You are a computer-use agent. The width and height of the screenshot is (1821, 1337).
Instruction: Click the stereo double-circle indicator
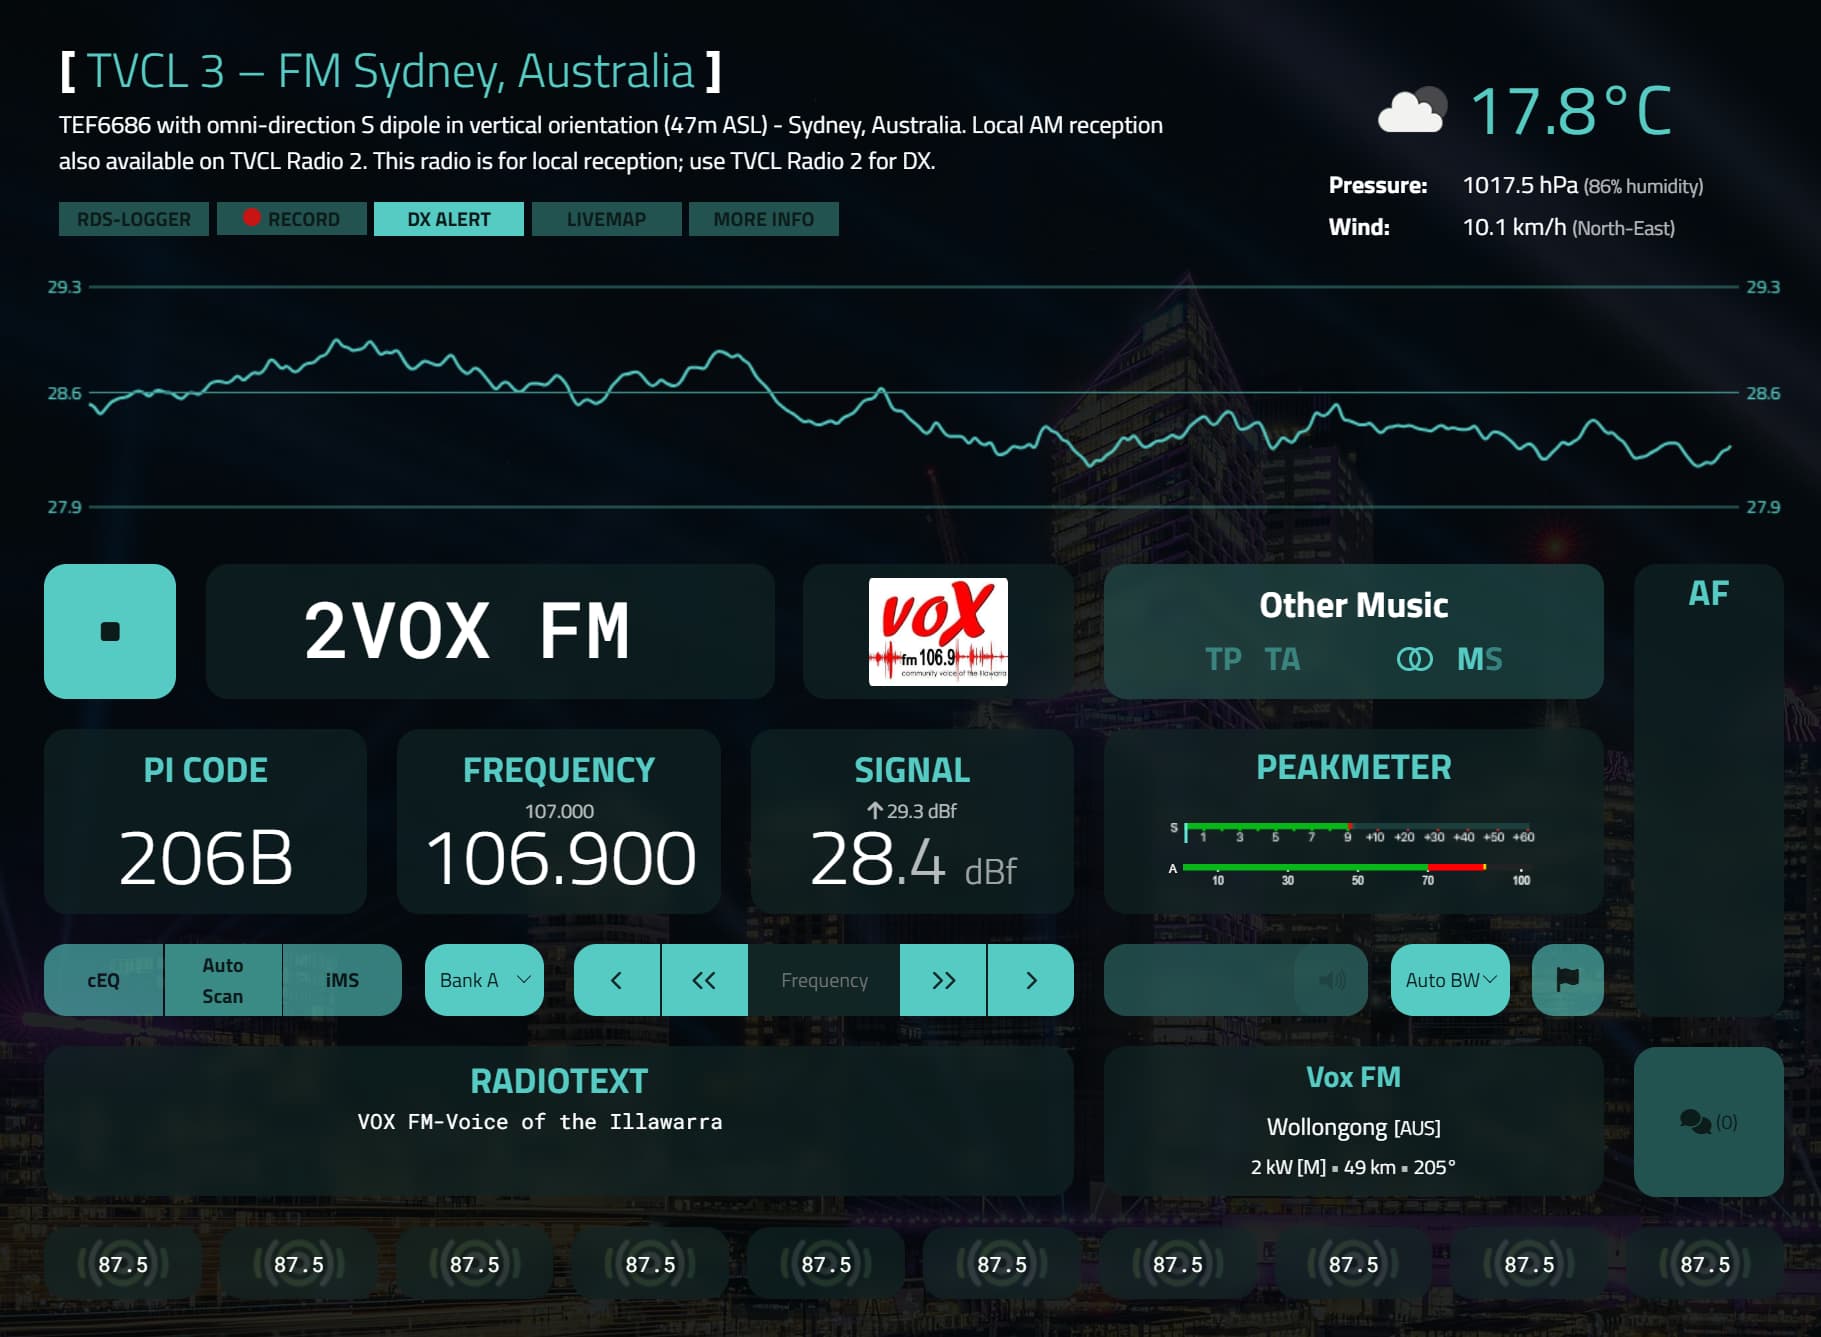(x=1414, y=659)
